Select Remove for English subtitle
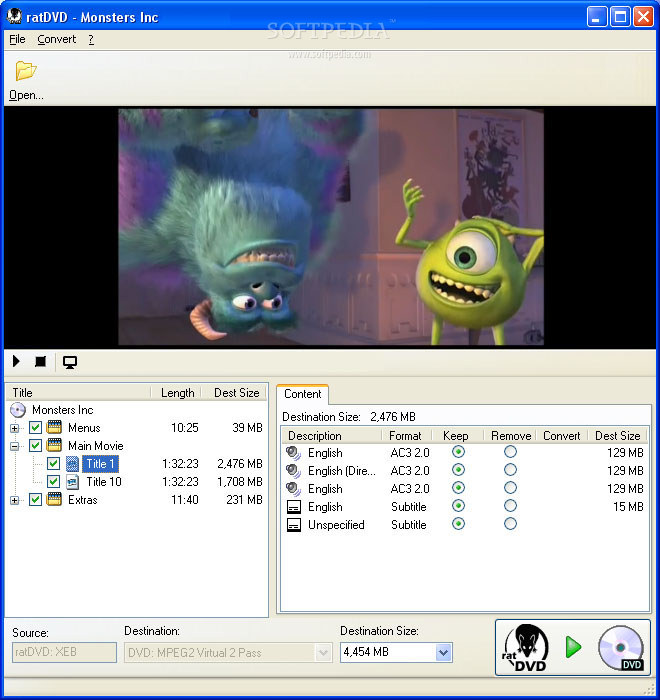Image resolution: width=660 pixels, height=700 pixels. point(510,506)
